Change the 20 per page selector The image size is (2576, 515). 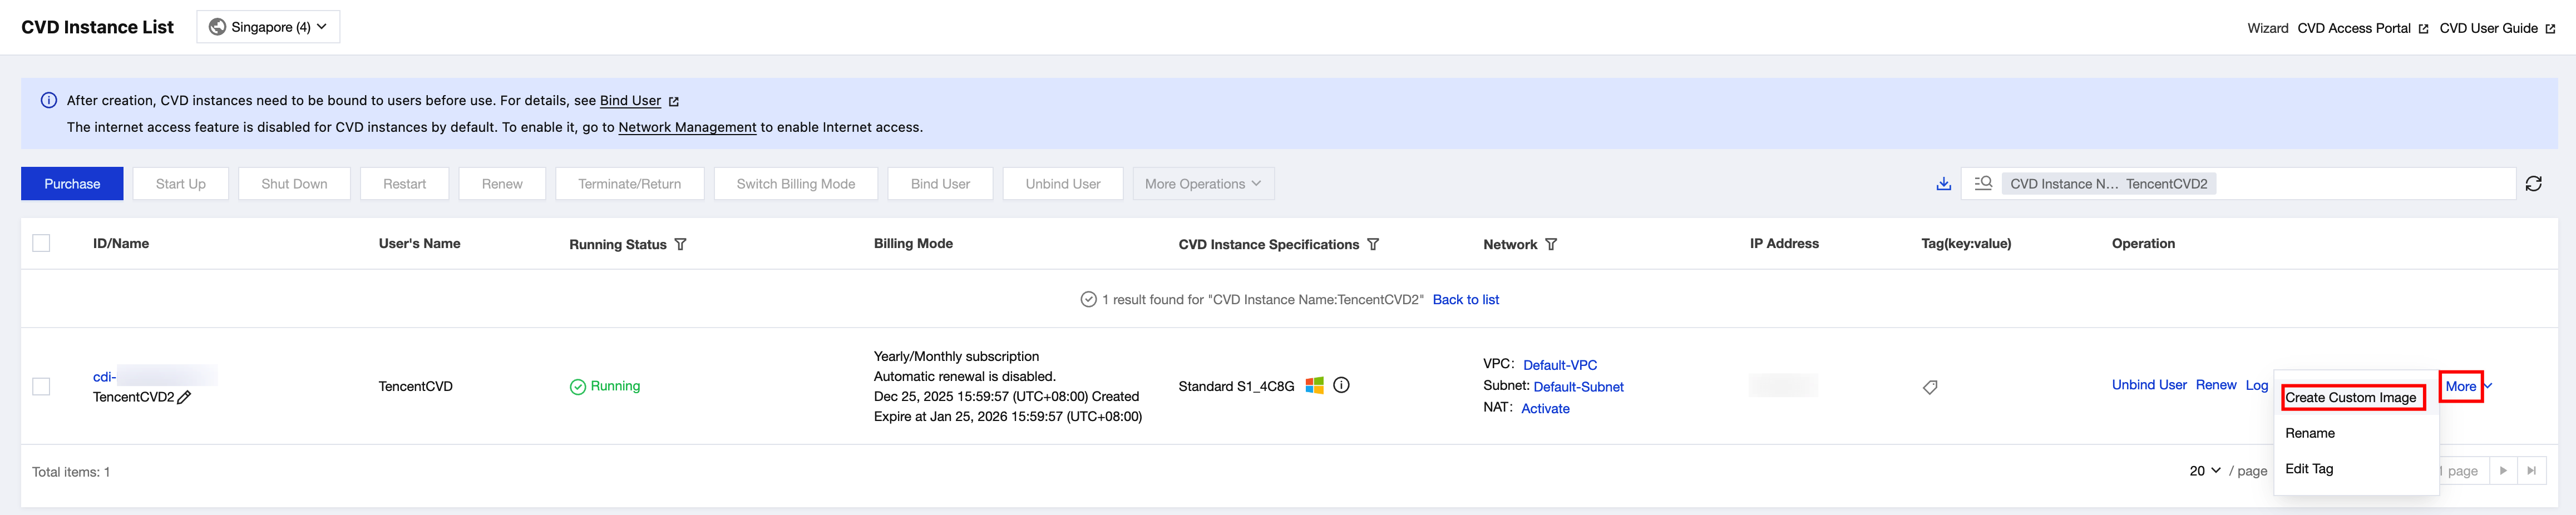tap(2204, 471)
